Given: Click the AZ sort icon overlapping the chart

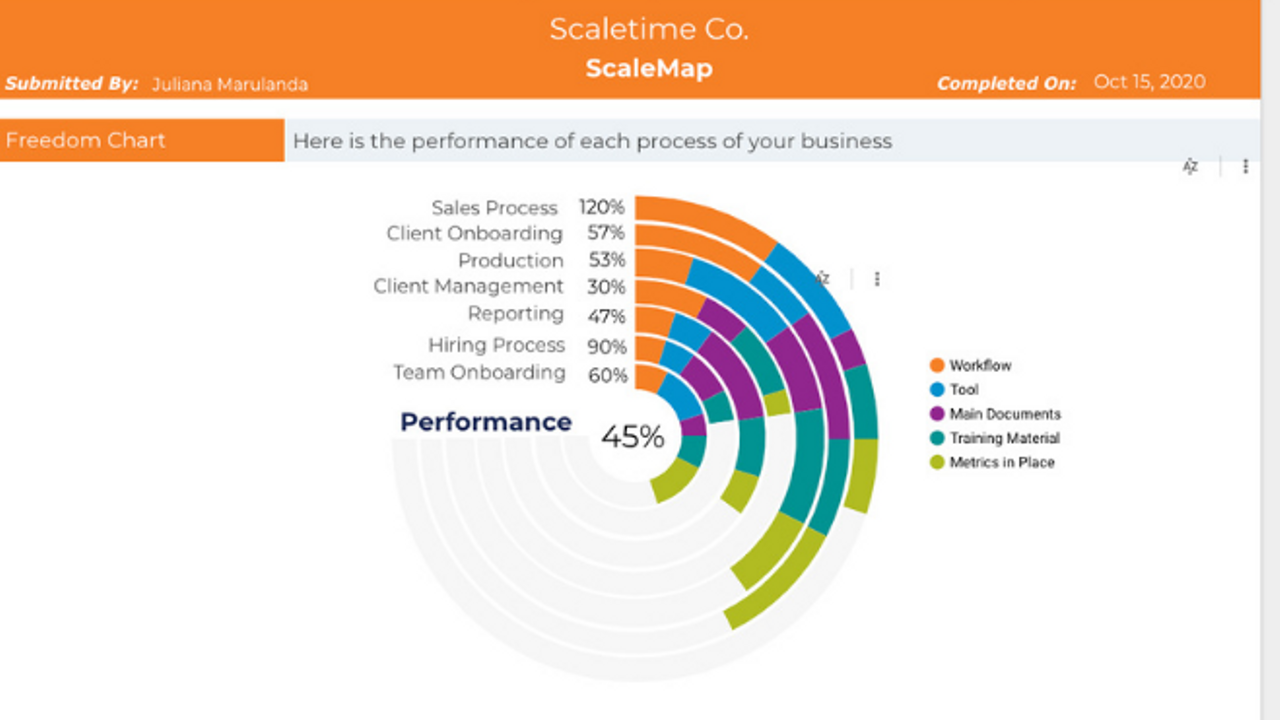Looking at the screenshot, I should point(823,279).
